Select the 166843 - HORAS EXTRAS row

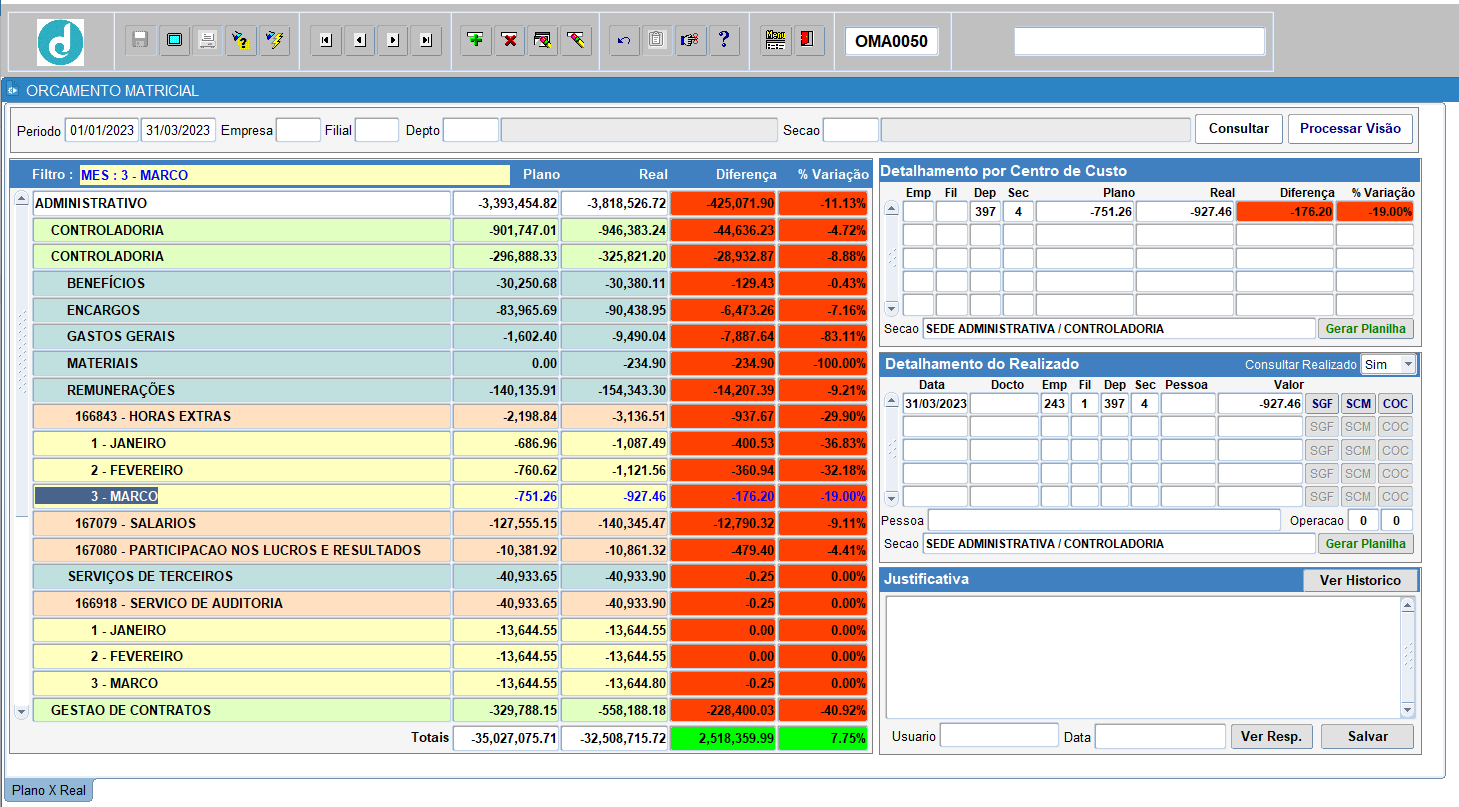pyautogui.click(x=242, y=416)
